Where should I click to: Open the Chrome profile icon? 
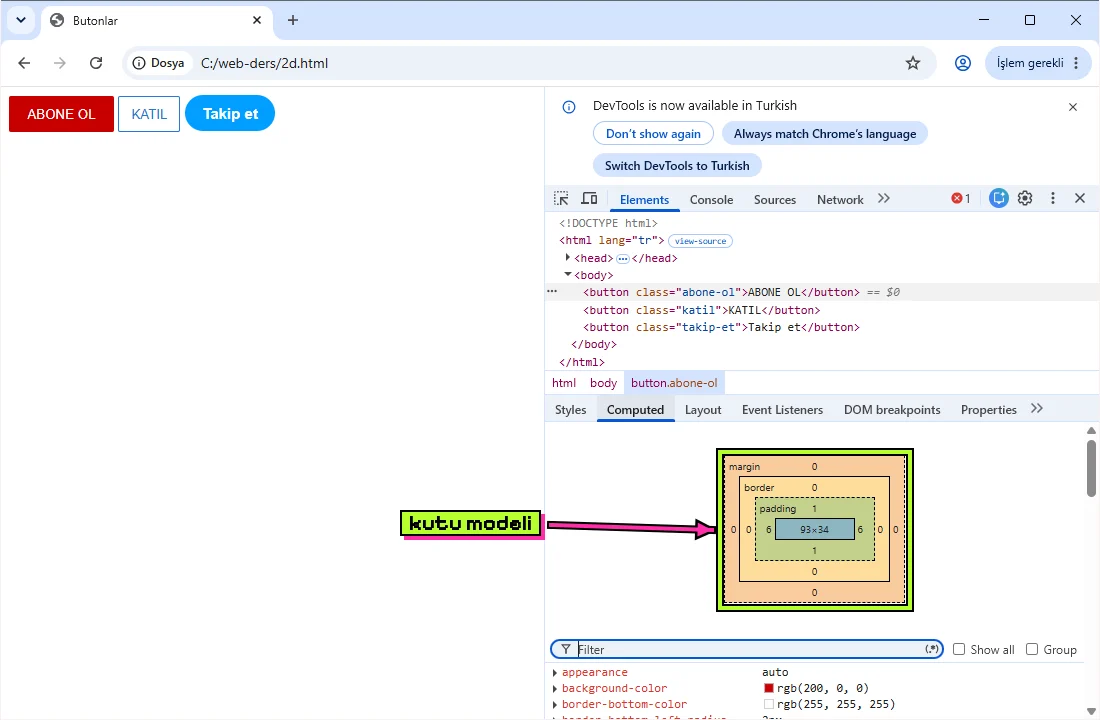coord(962,63)
